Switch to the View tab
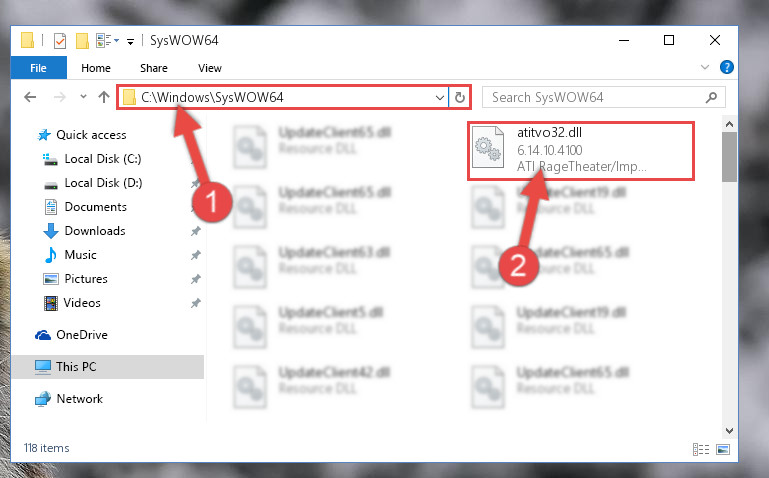 point(210,68)
